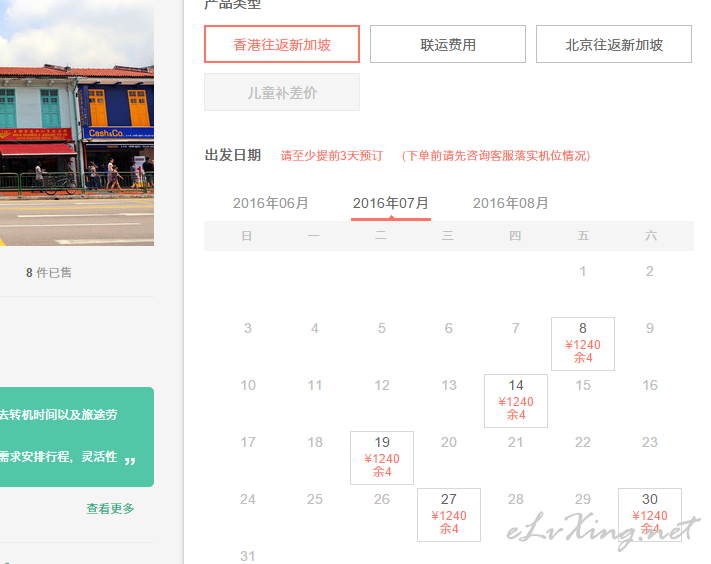Click the disabled 儿童补差价 option
Viewport: 711px width, 564px height.
282,92
